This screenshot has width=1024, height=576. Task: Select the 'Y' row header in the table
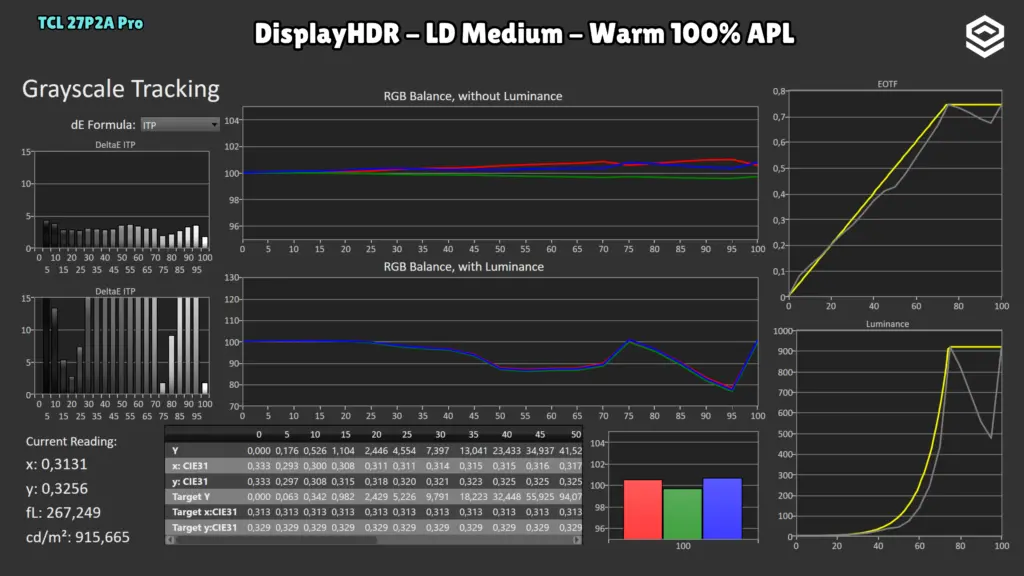[x=175, y=451]
